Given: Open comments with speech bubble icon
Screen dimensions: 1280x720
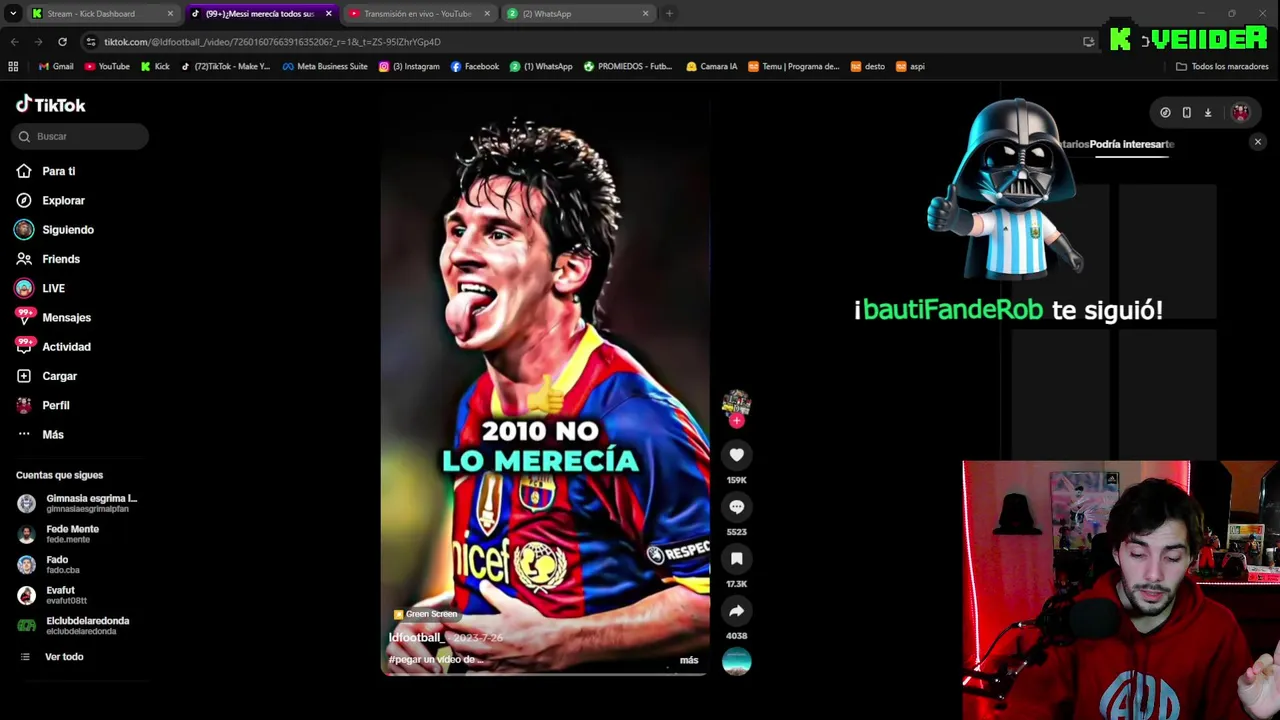Looking at the screenshot, I should click(x=737, y=507).
